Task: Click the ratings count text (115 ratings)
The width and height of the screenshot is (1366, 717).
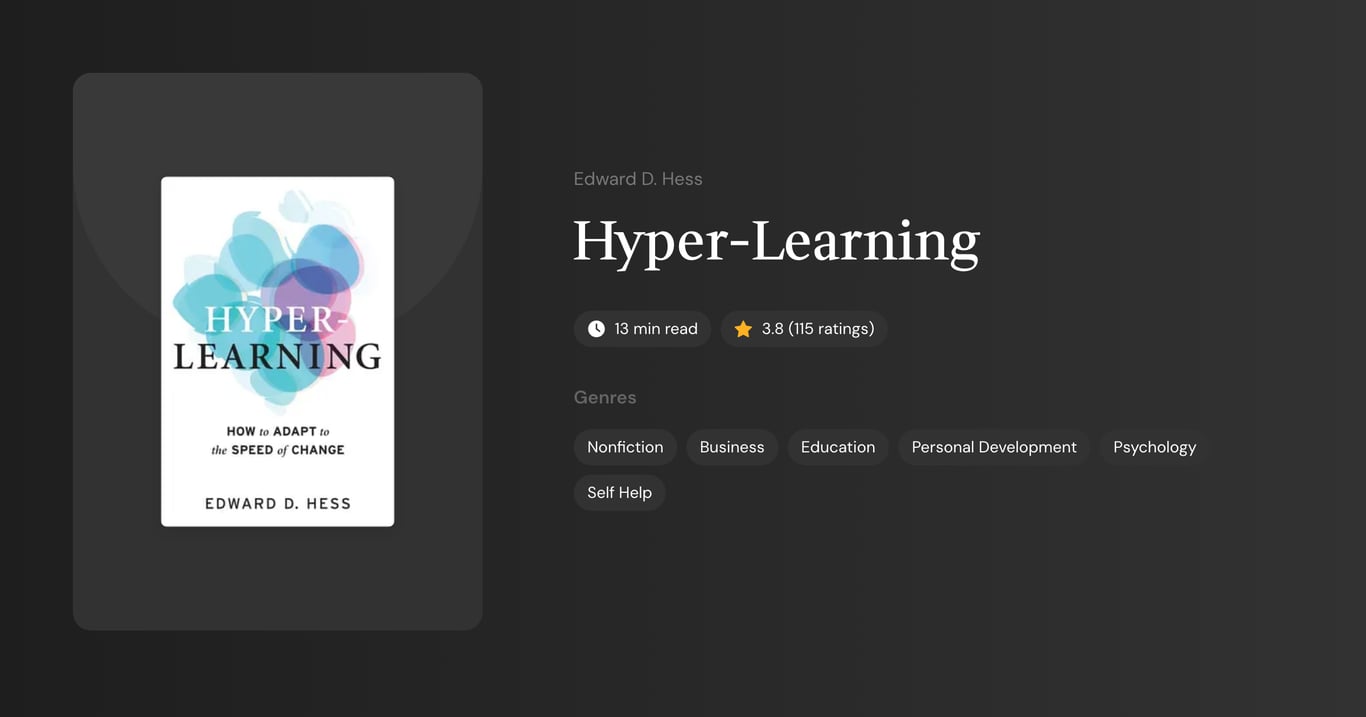Action: [830, 328]
